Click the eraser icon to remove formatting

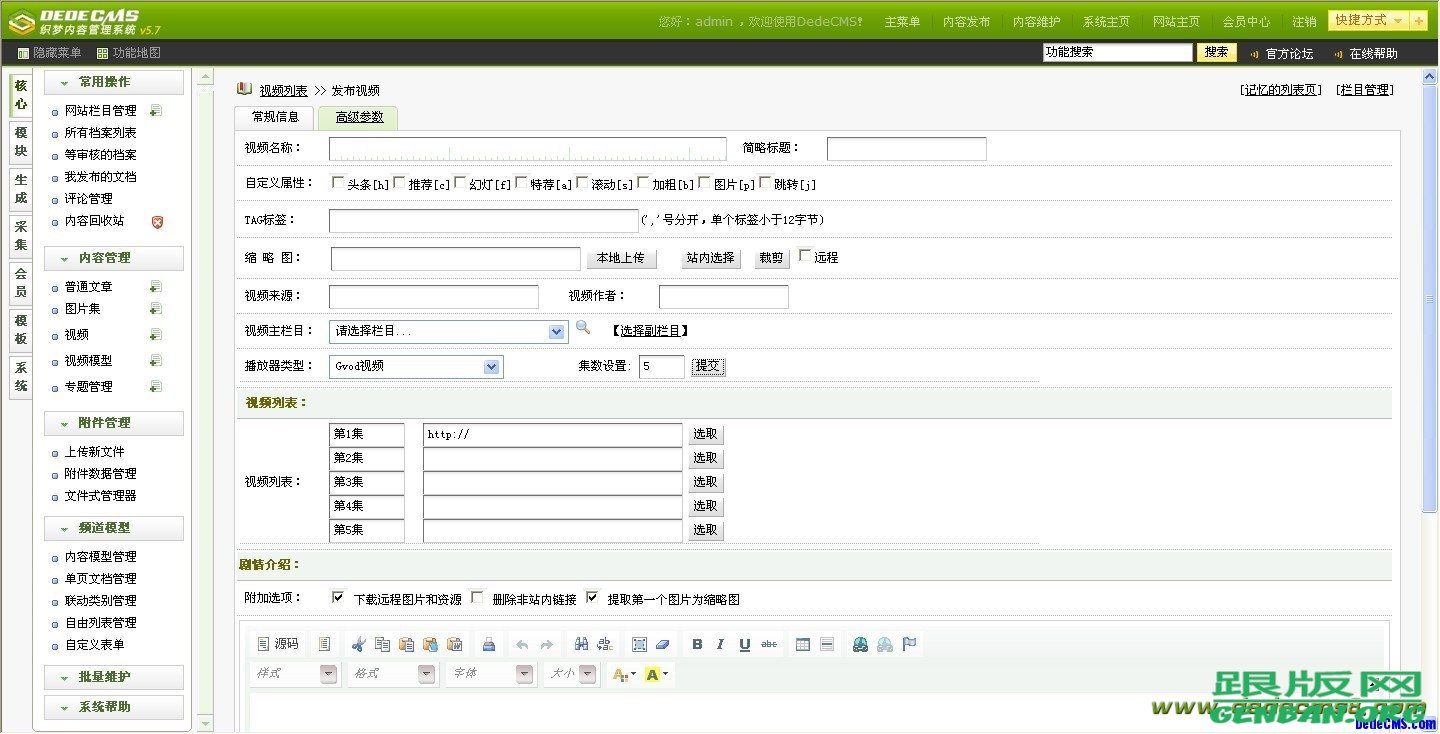click(661, 643)
